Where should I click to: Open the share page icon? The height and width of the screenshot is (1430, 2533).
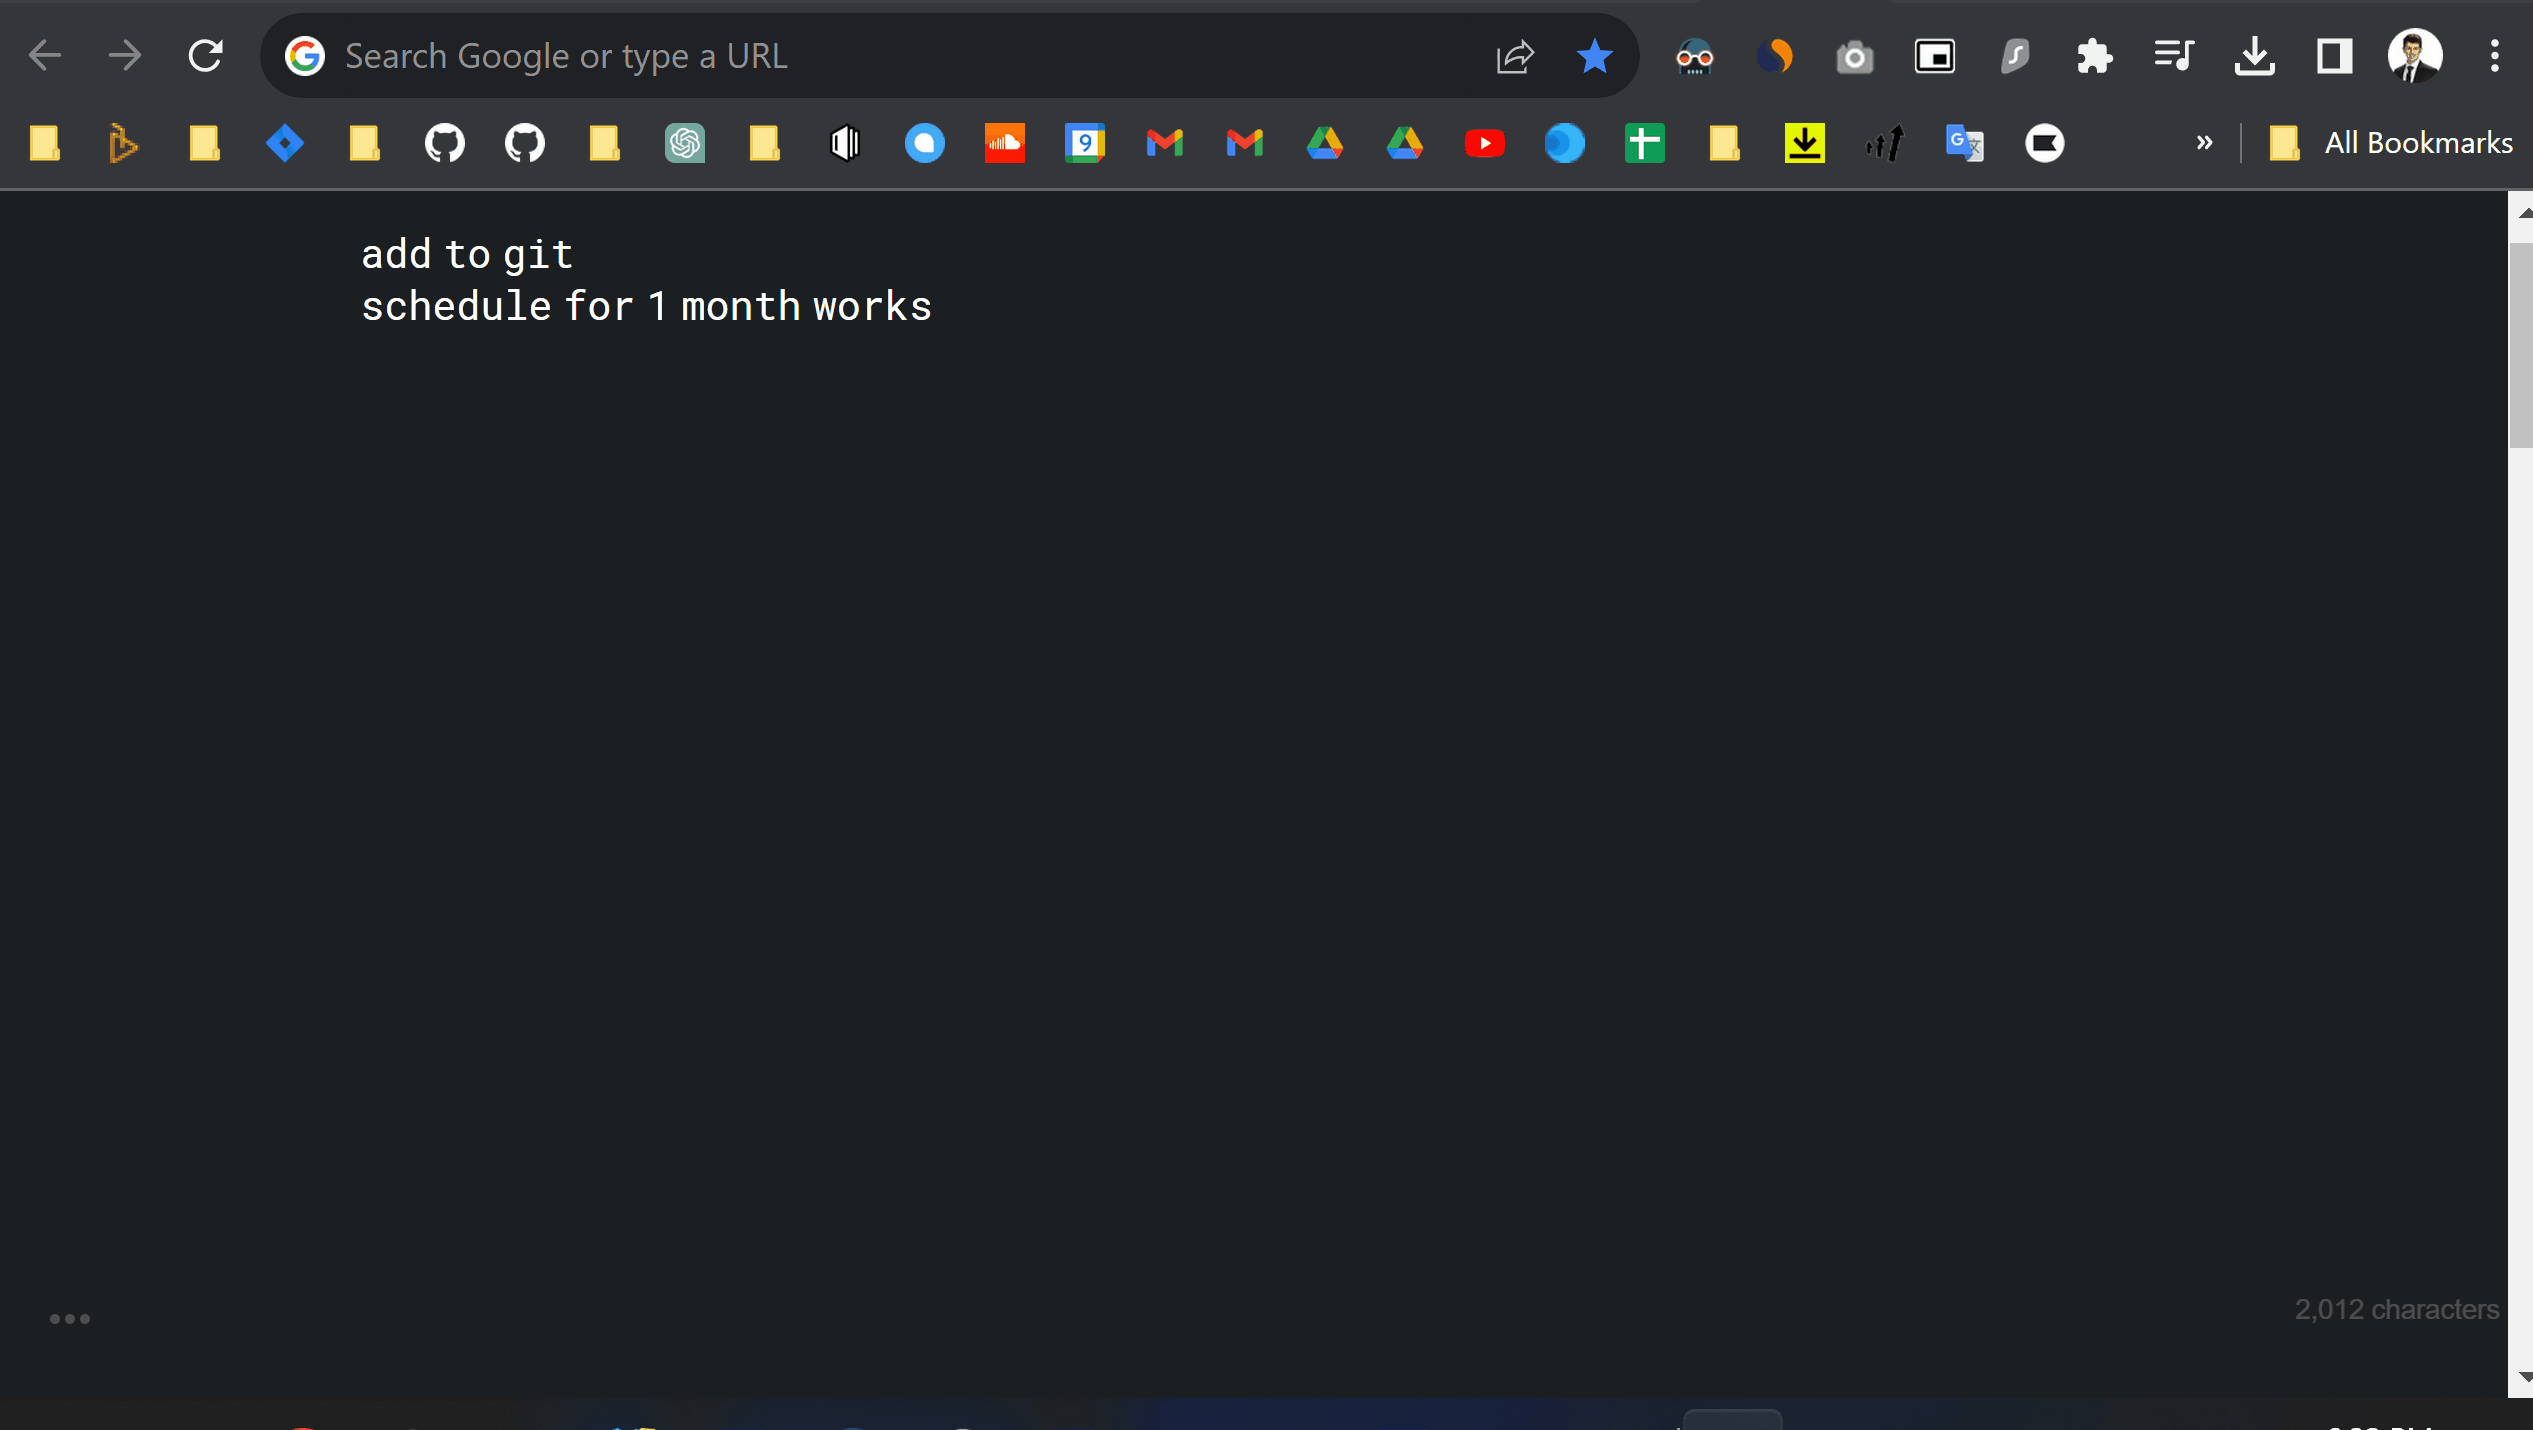[x=1515, y=56]
